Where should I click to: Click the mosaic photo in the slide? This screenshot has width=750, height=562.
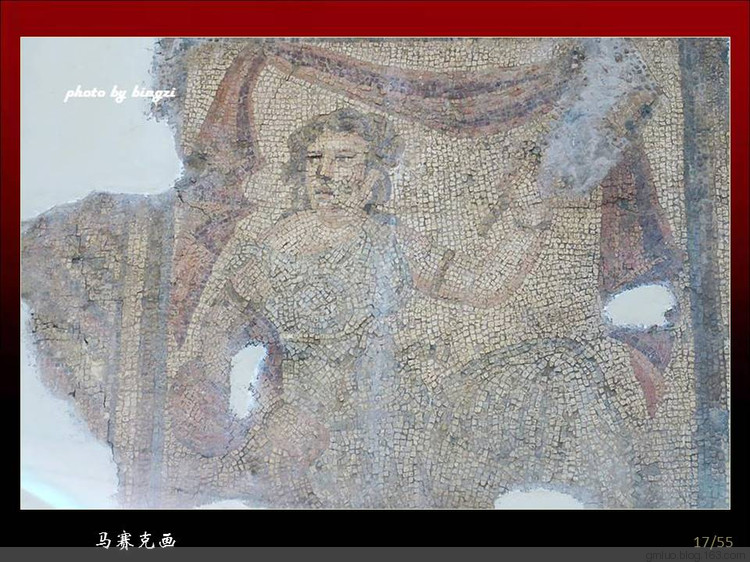point(375,273)
